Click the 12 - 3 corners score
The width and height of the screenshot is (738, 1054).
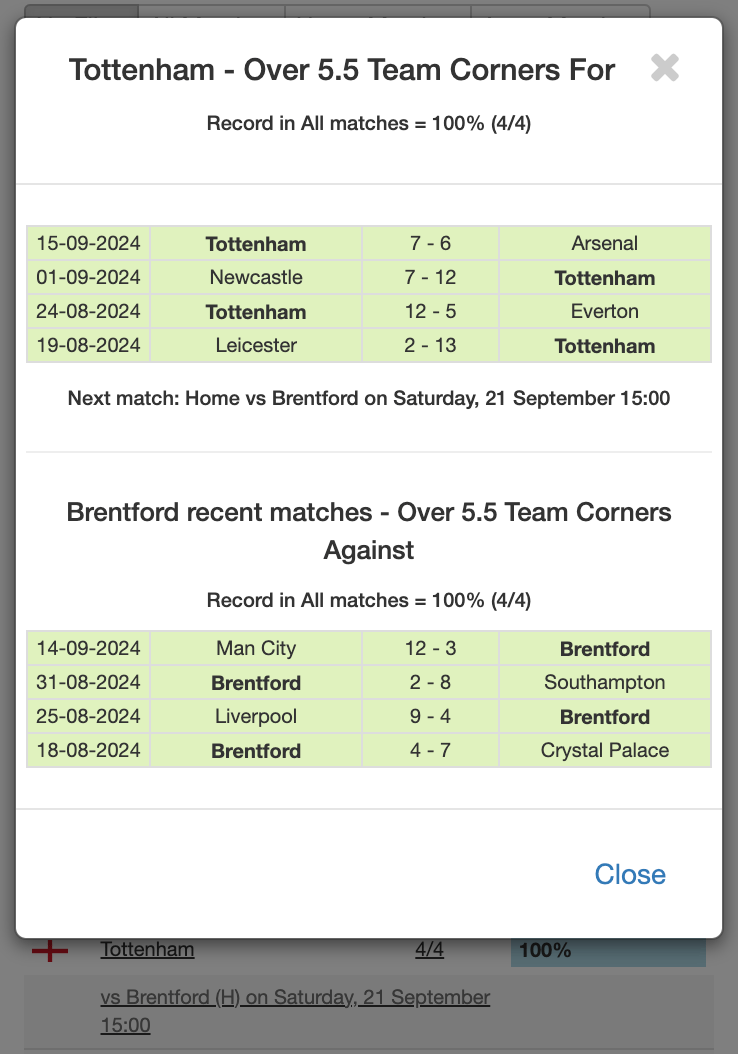click(430, 648)
